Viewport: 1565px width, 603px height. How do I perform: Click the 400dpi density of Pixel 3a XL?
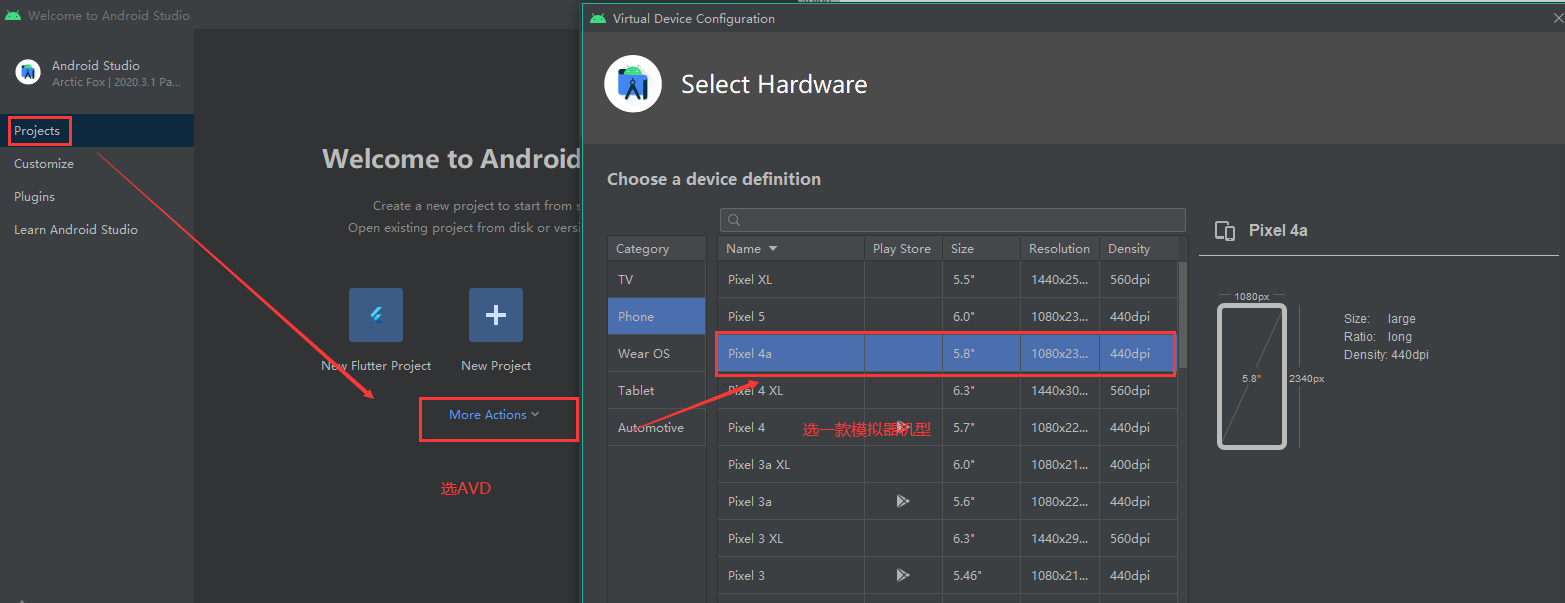coord(1138,465)
